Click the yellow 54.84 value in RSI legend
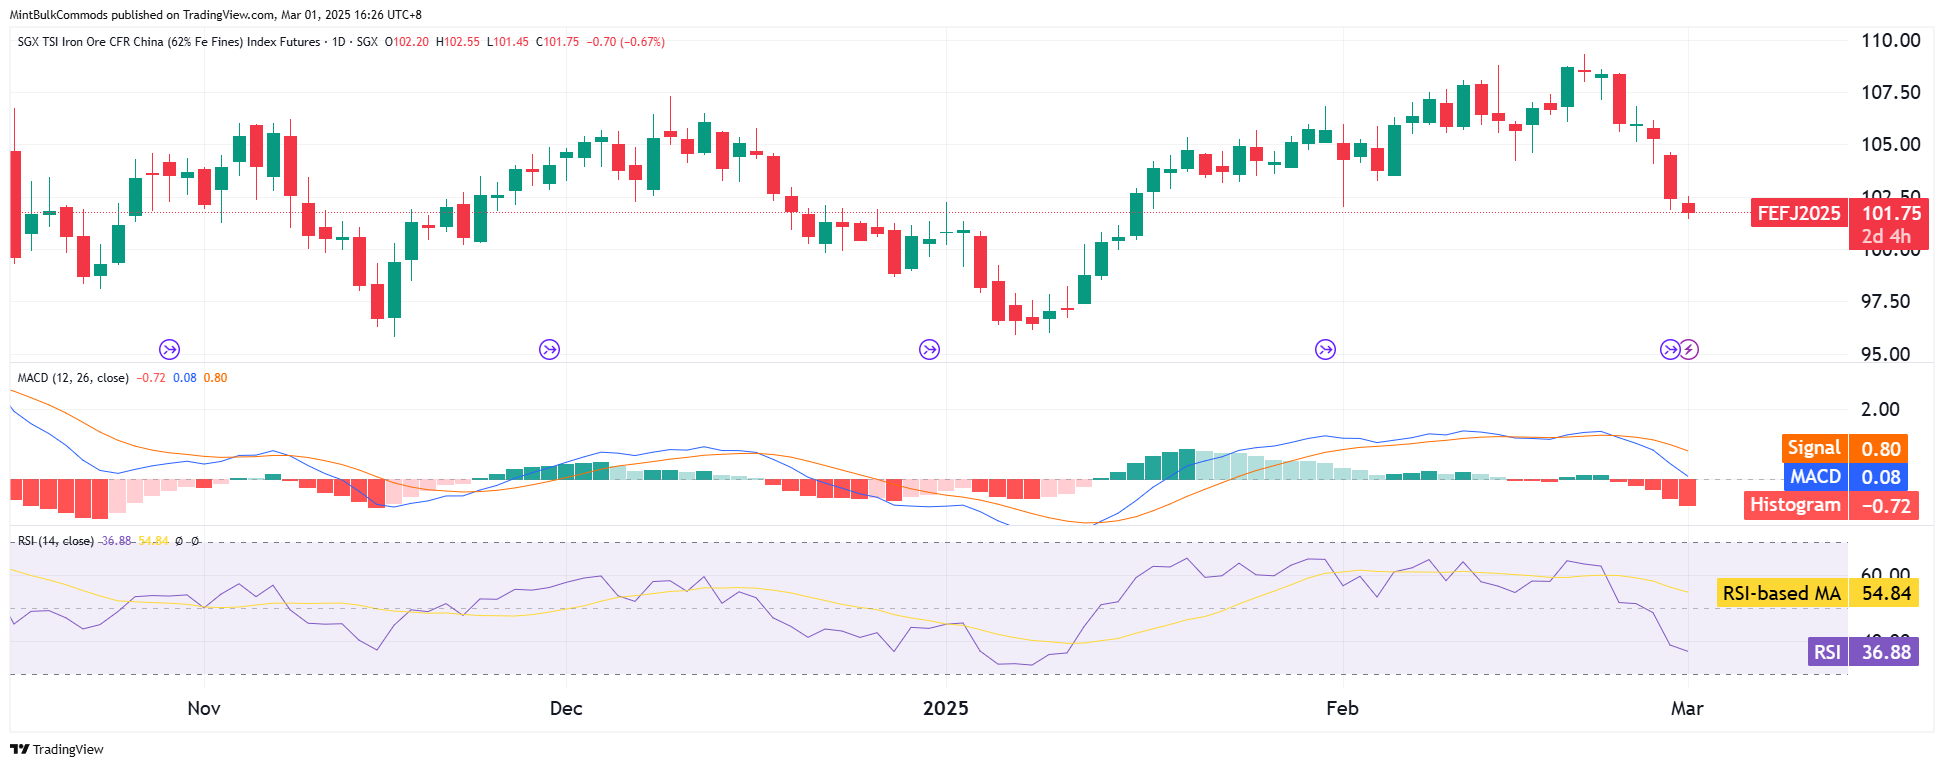1944x767 pixels. click(x=154, y=541)
